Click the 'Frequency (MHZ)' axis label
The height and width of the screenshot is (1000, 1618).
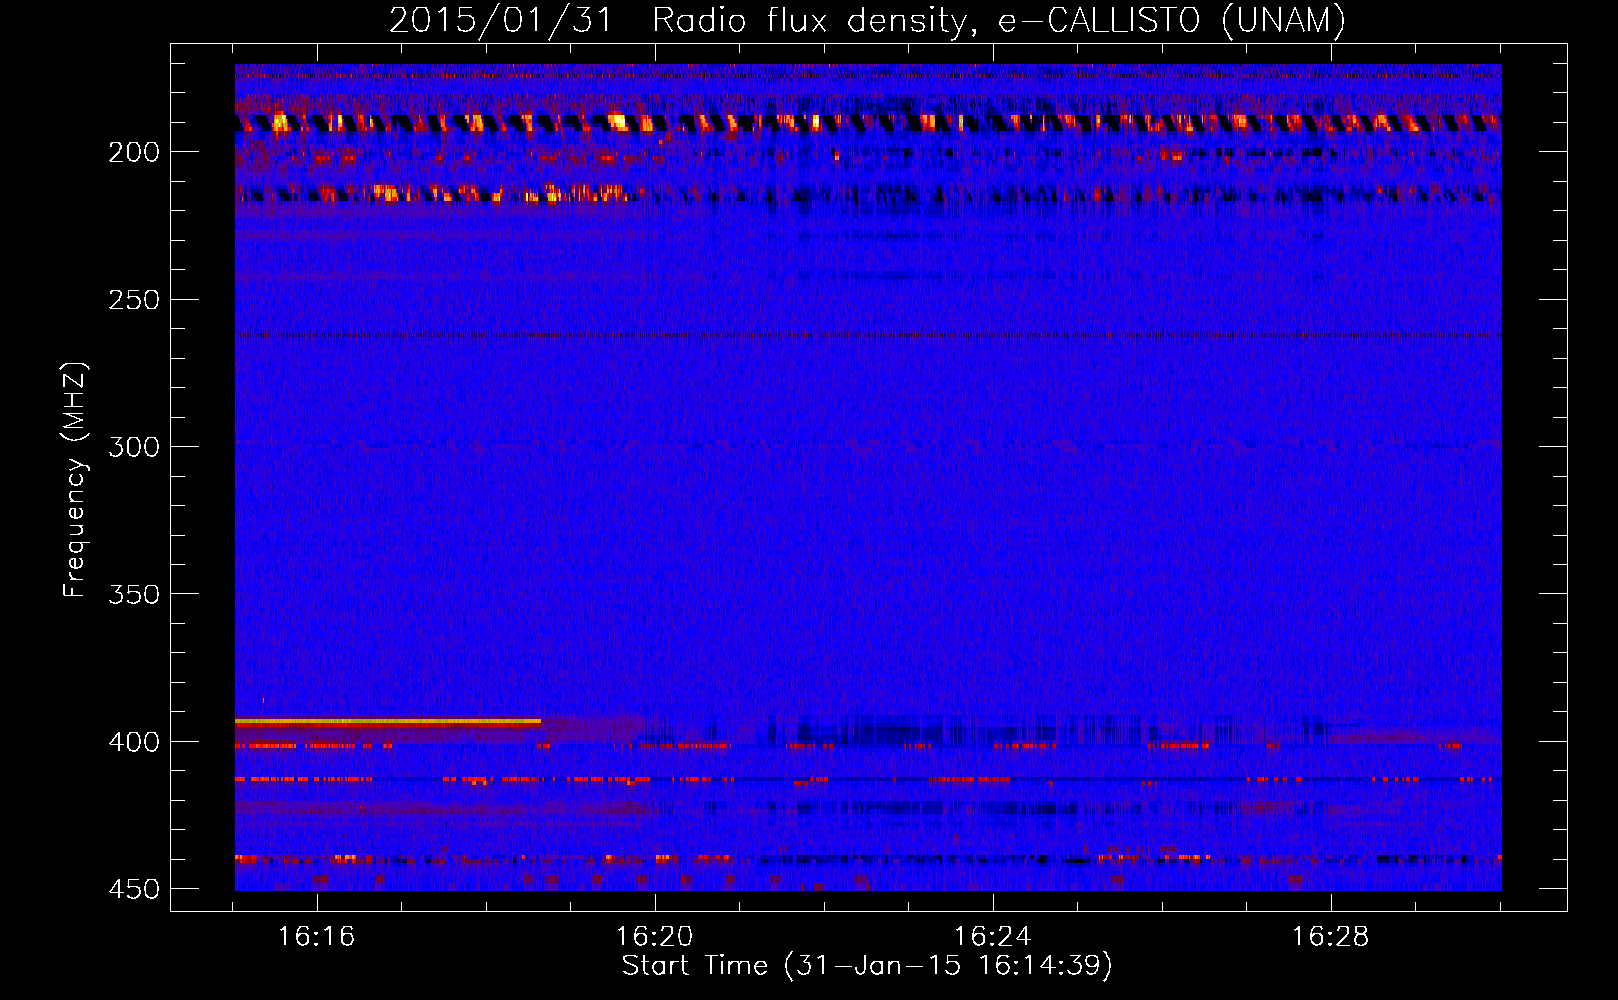click(x=75, y=479)
